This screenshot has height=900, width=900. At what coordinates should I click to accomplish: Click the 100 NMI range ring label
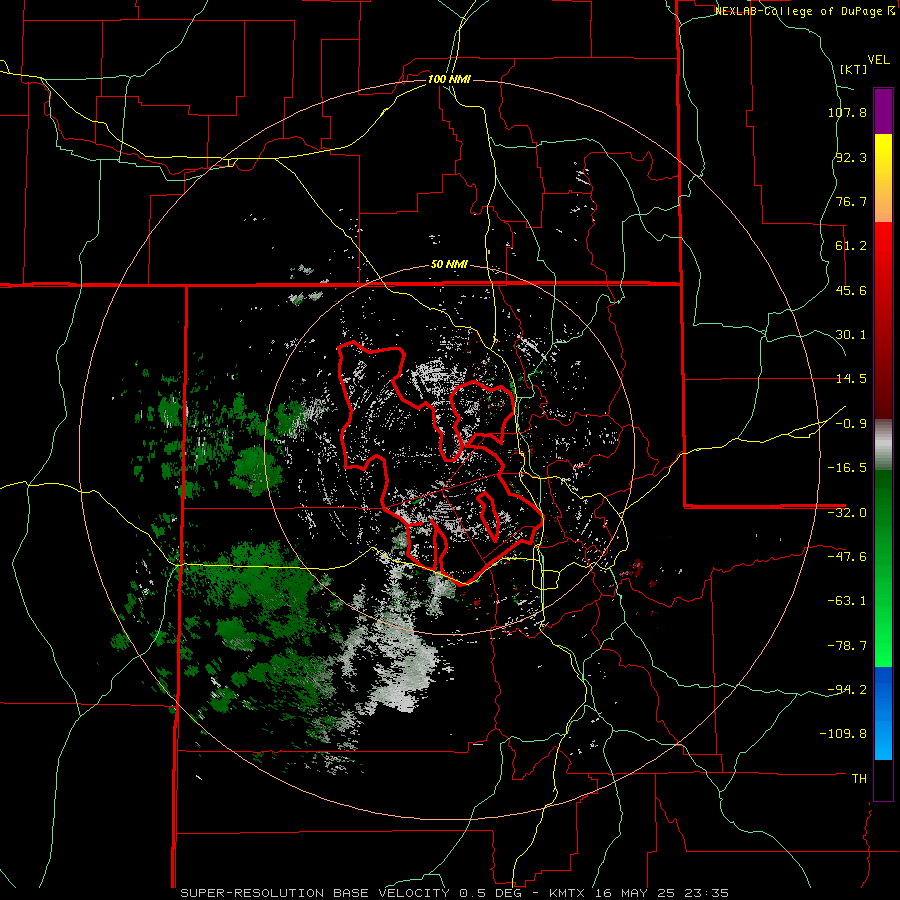tap(449, 79)
